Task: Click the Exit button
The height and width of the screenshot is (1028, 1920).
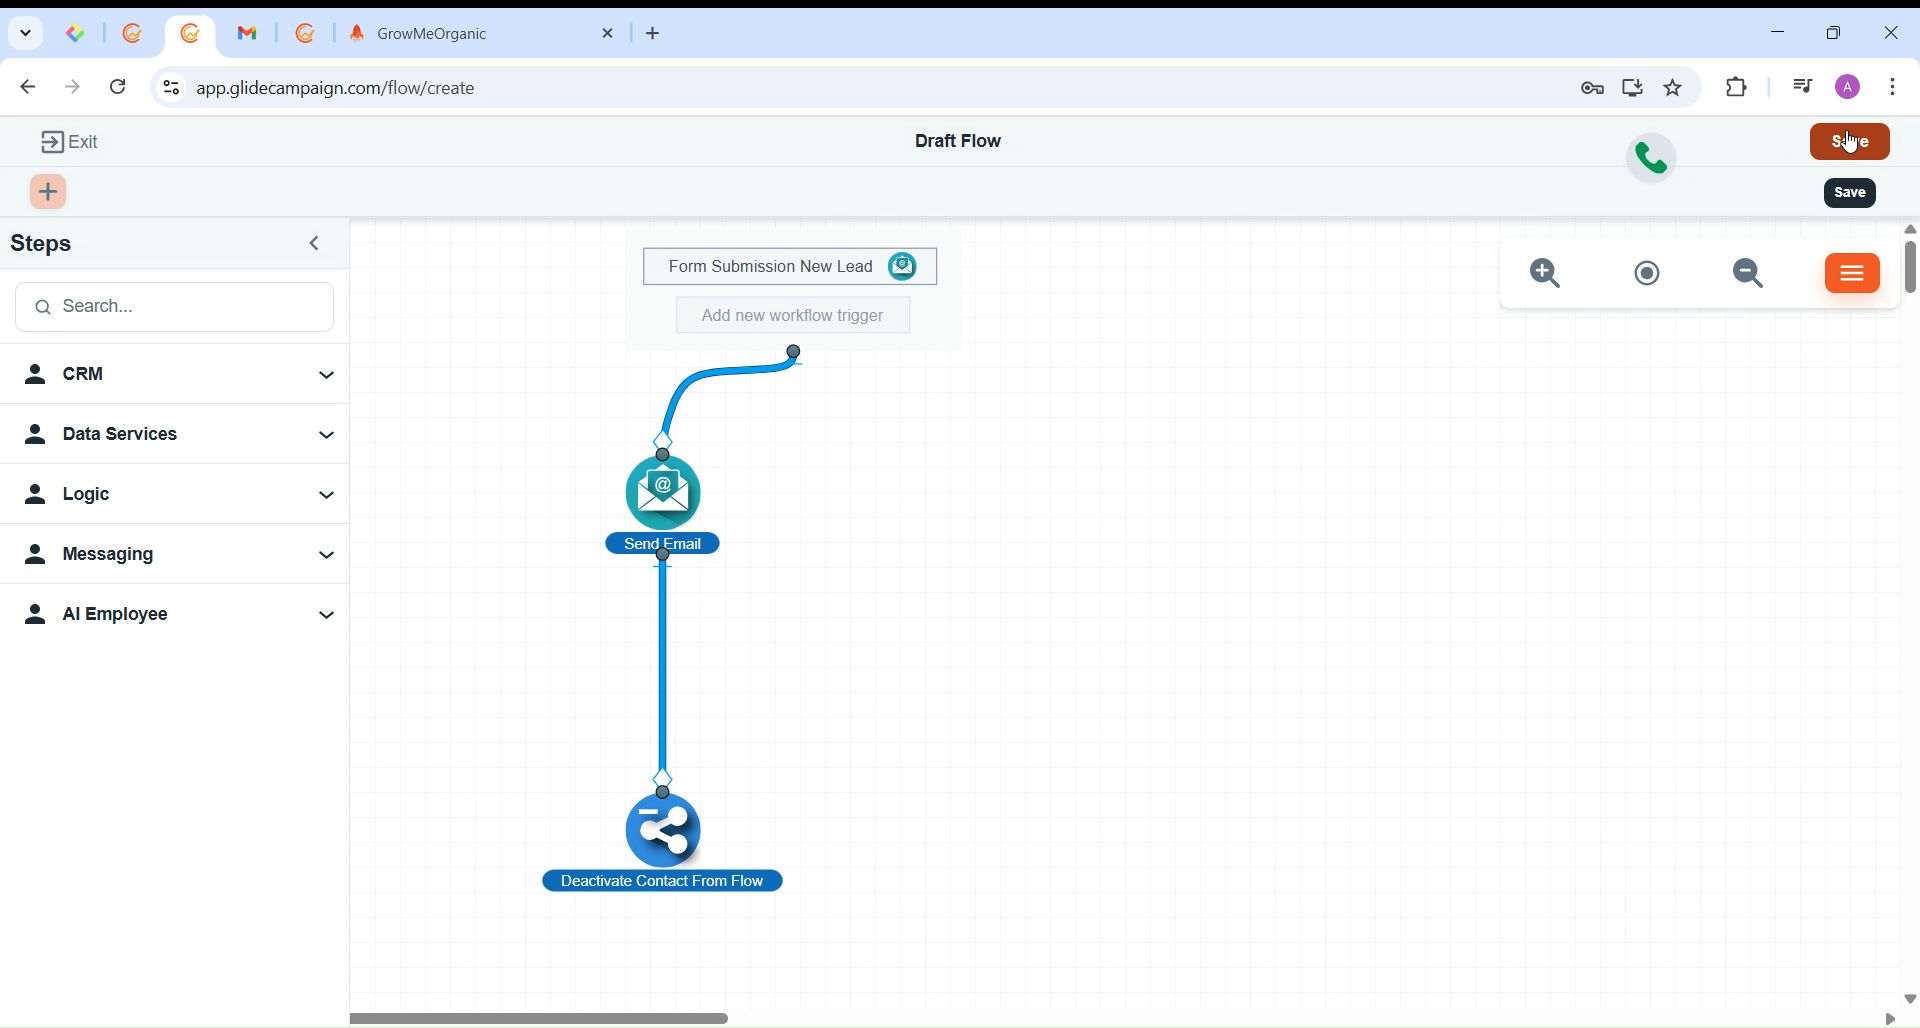Action: 70,142
